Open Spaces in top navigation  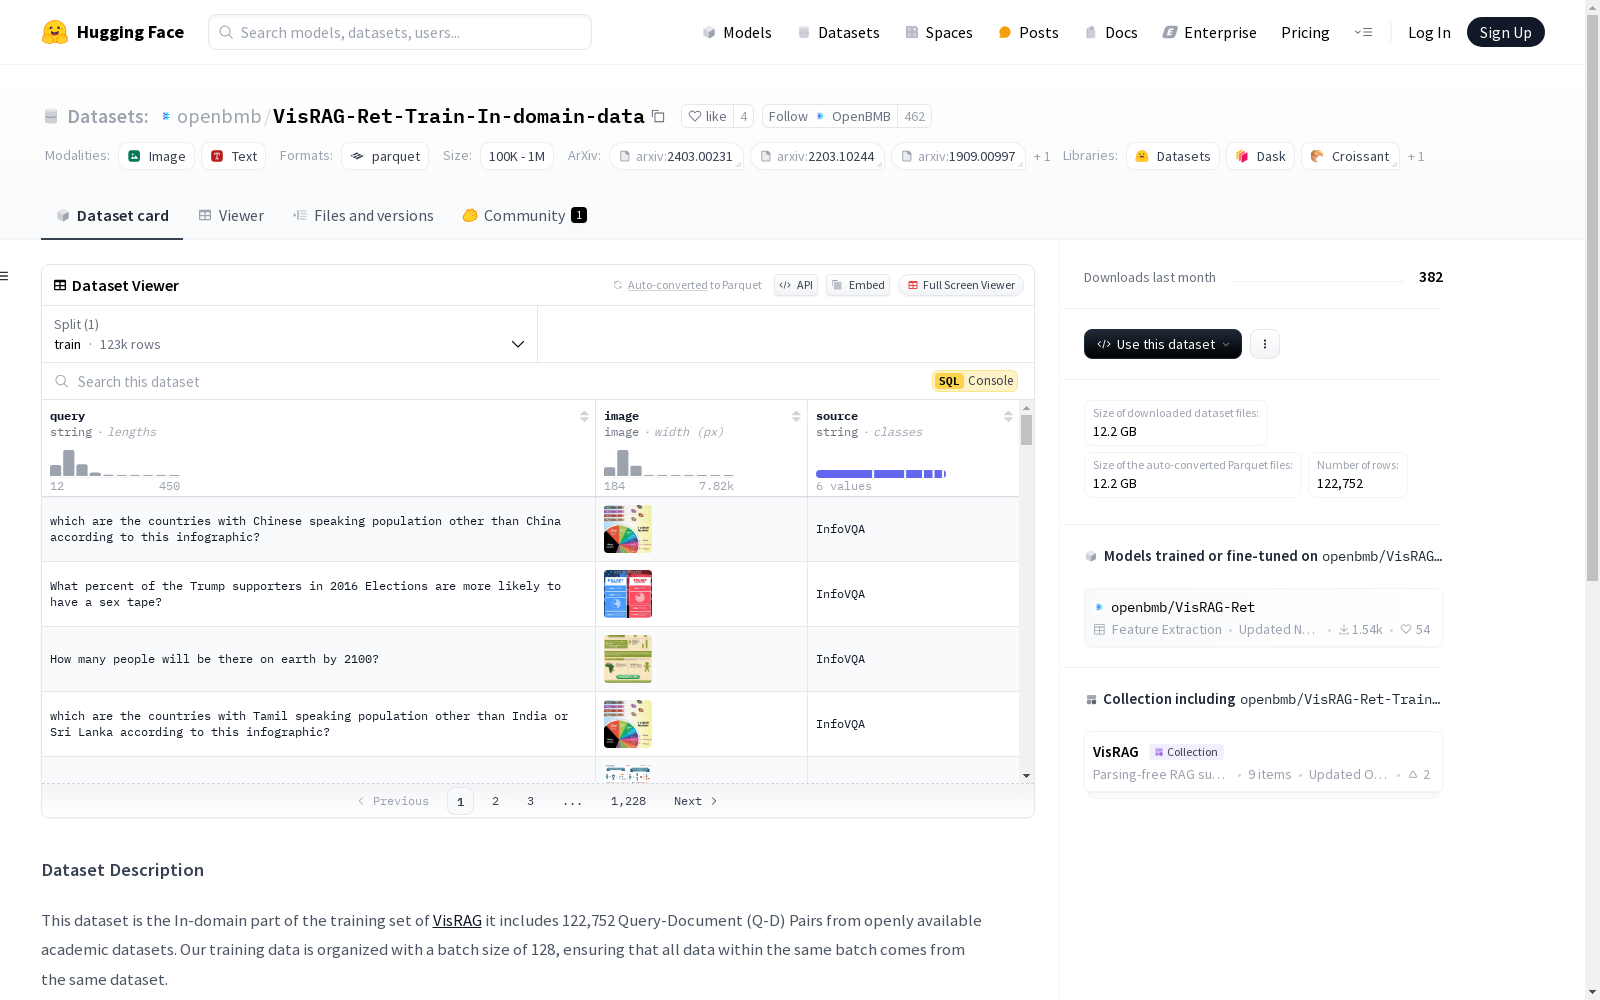point(939,32)
